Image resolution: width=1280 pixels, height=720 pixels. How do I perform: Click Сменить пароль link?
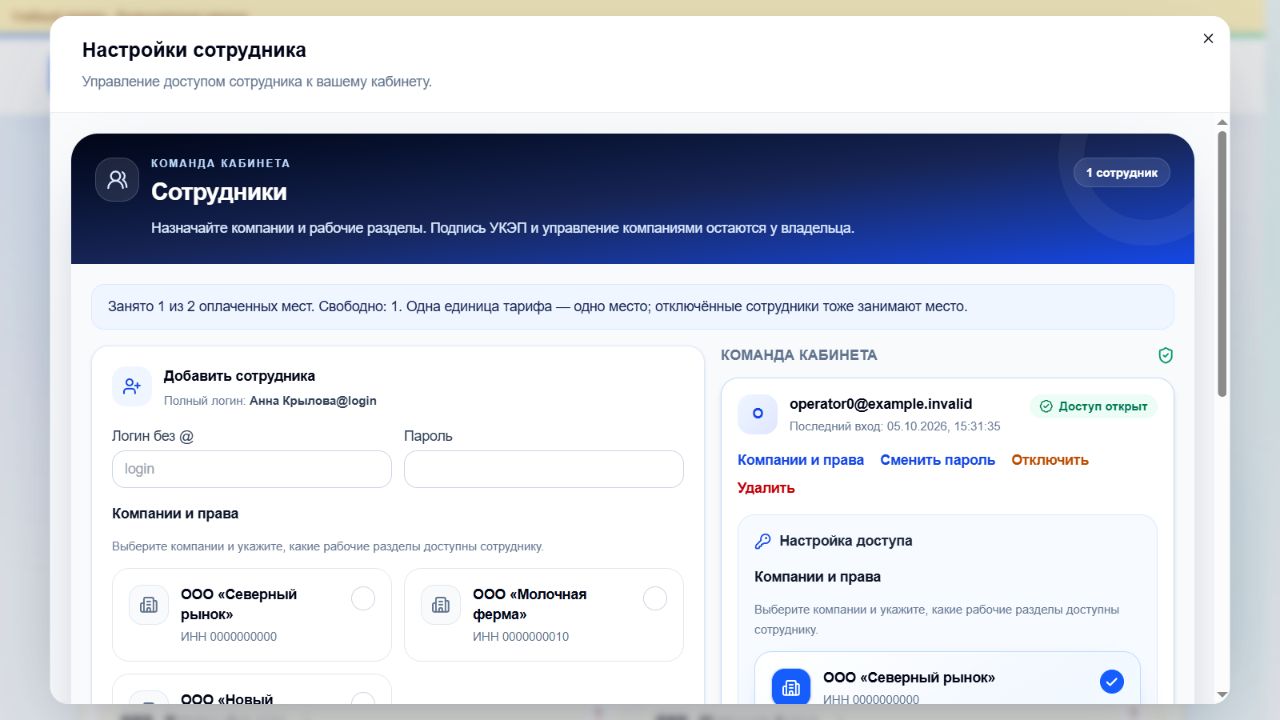(x=938, y=460)
